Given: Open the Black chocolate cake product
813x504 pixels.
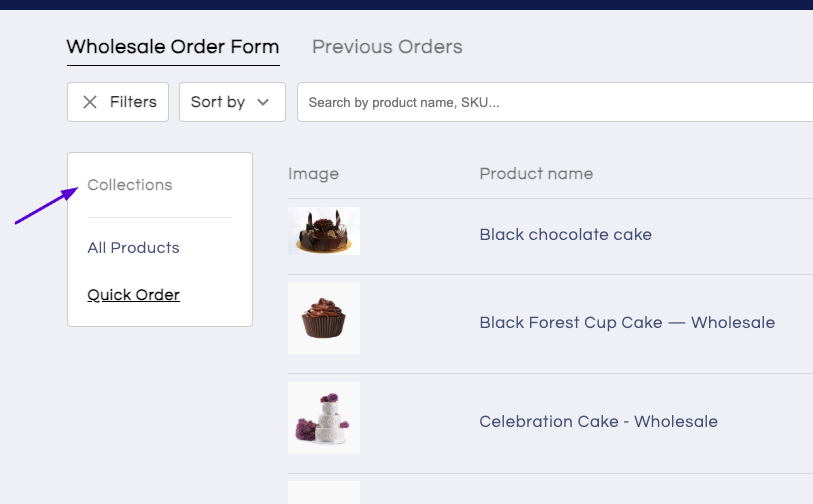Looking at the screenshot, I should [x=565, y=234].
